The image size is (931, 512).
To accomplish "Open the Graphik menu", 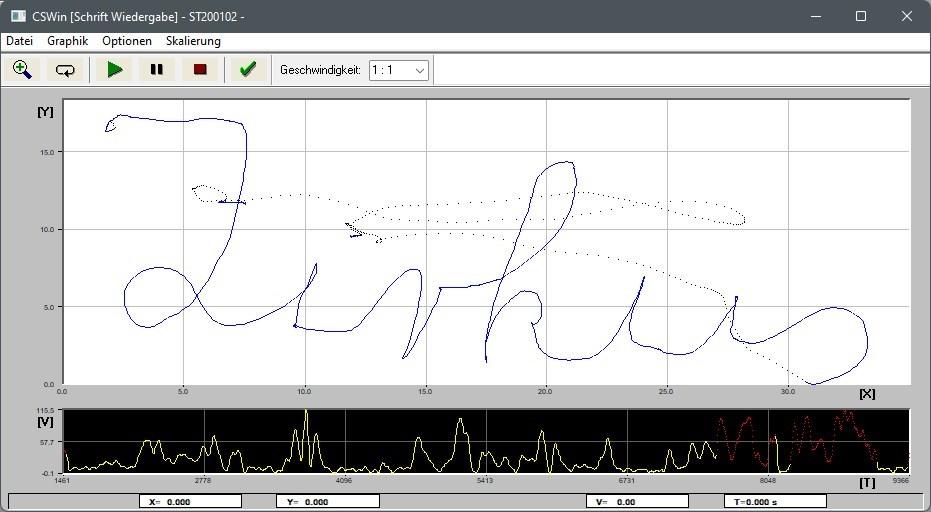I will pos(68,41).
